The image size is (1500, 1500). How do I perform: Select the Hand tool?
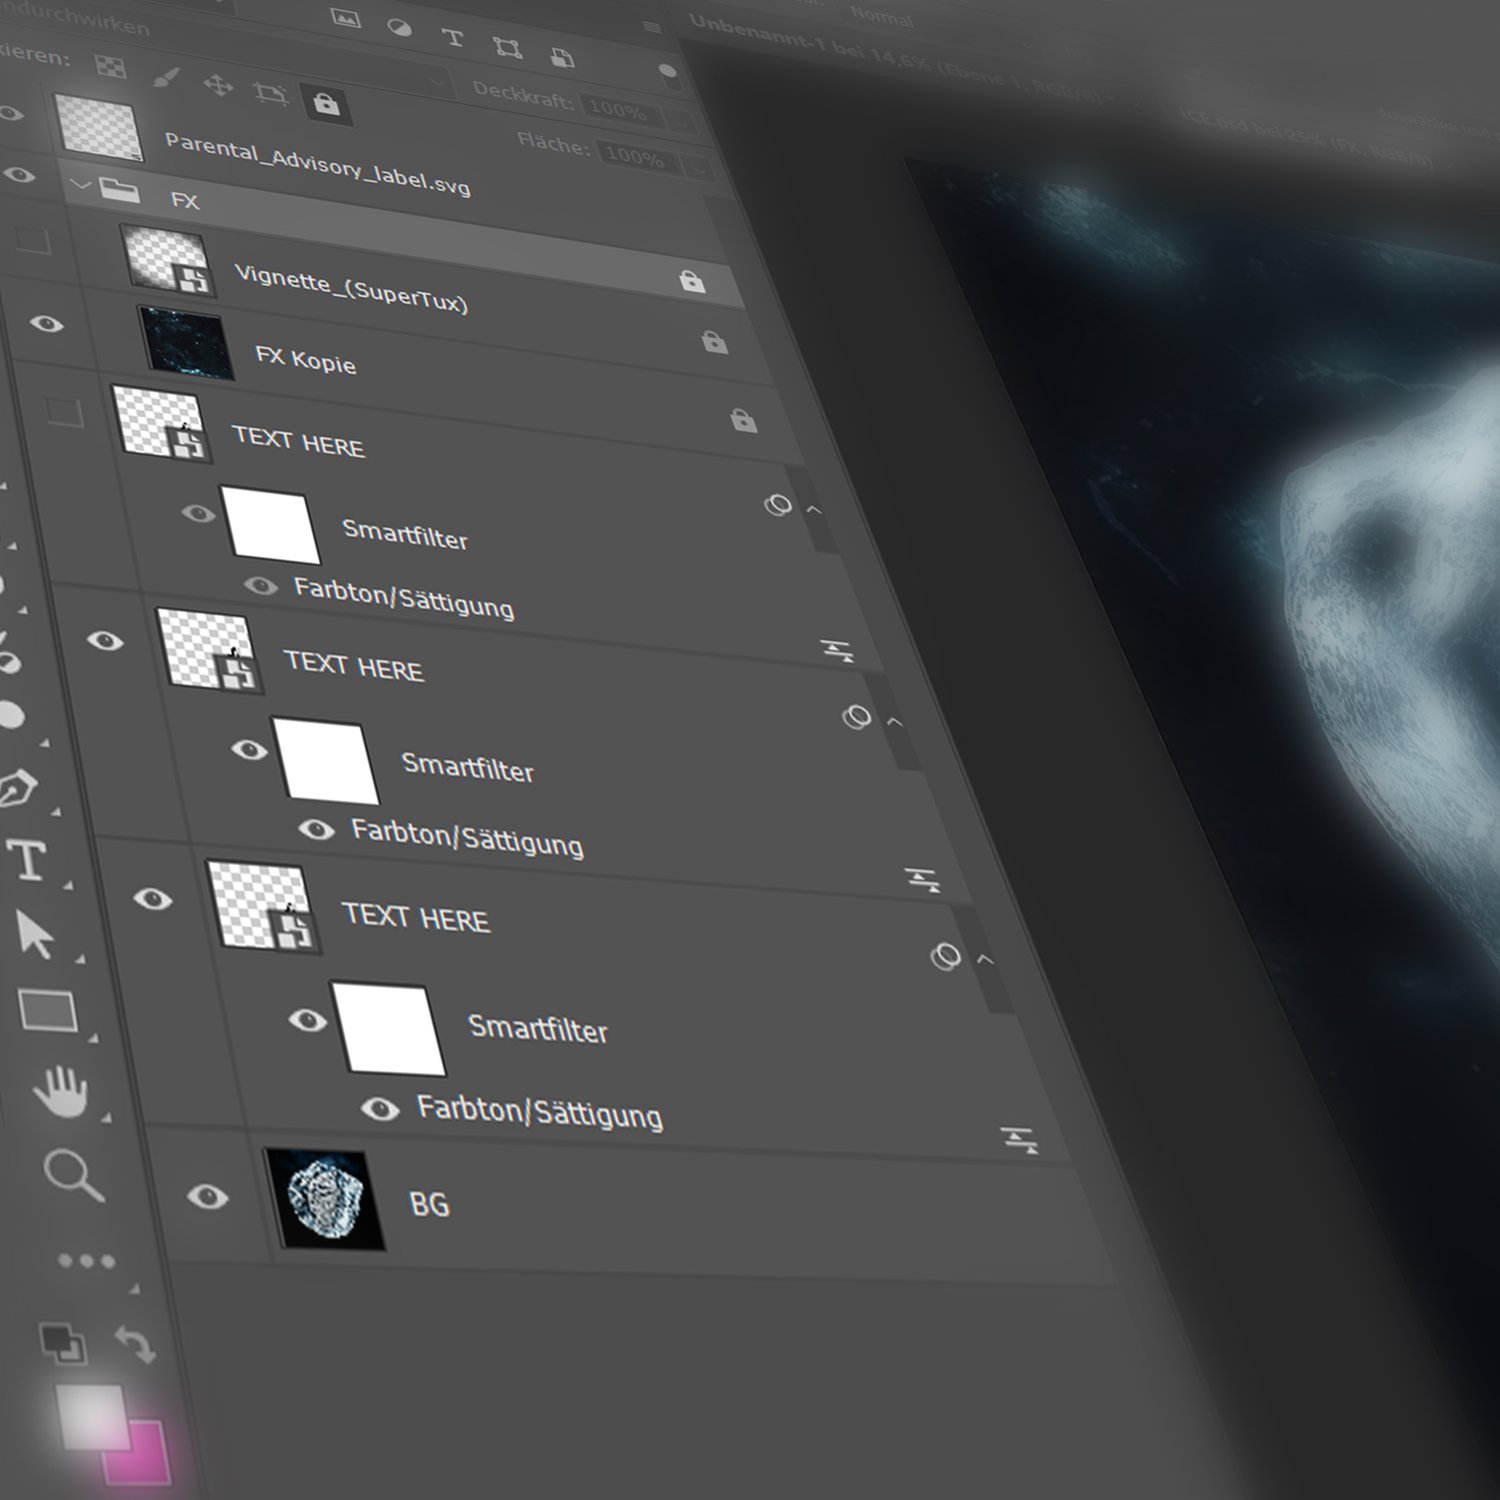coord(60,1090)
